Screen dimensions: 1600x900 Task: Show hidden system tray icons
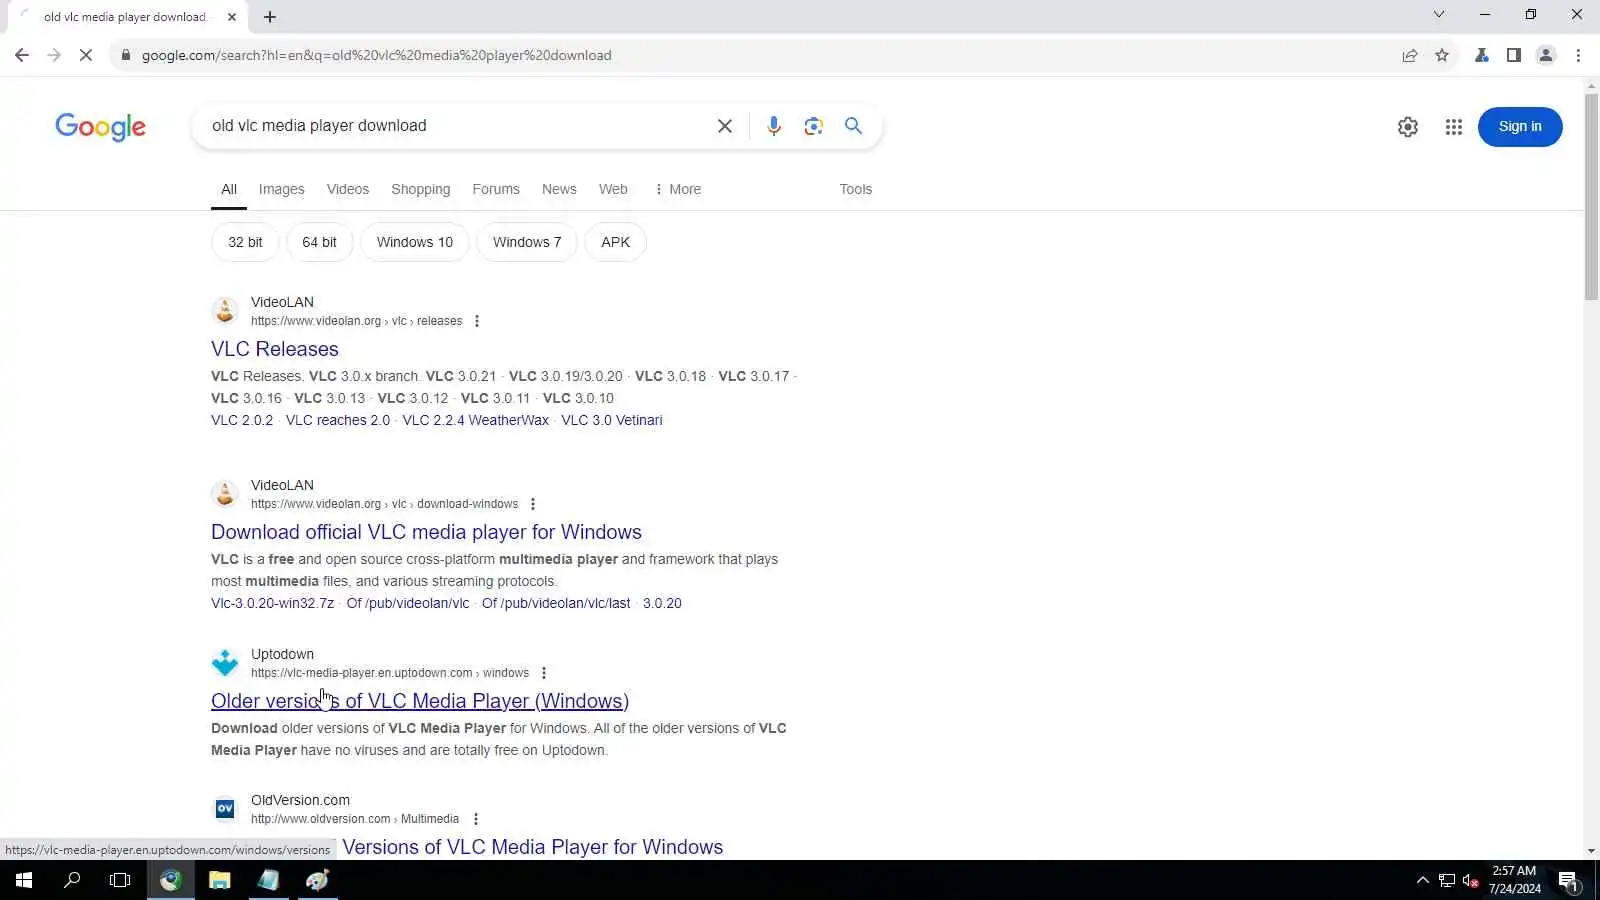(x=1423, y=880)
